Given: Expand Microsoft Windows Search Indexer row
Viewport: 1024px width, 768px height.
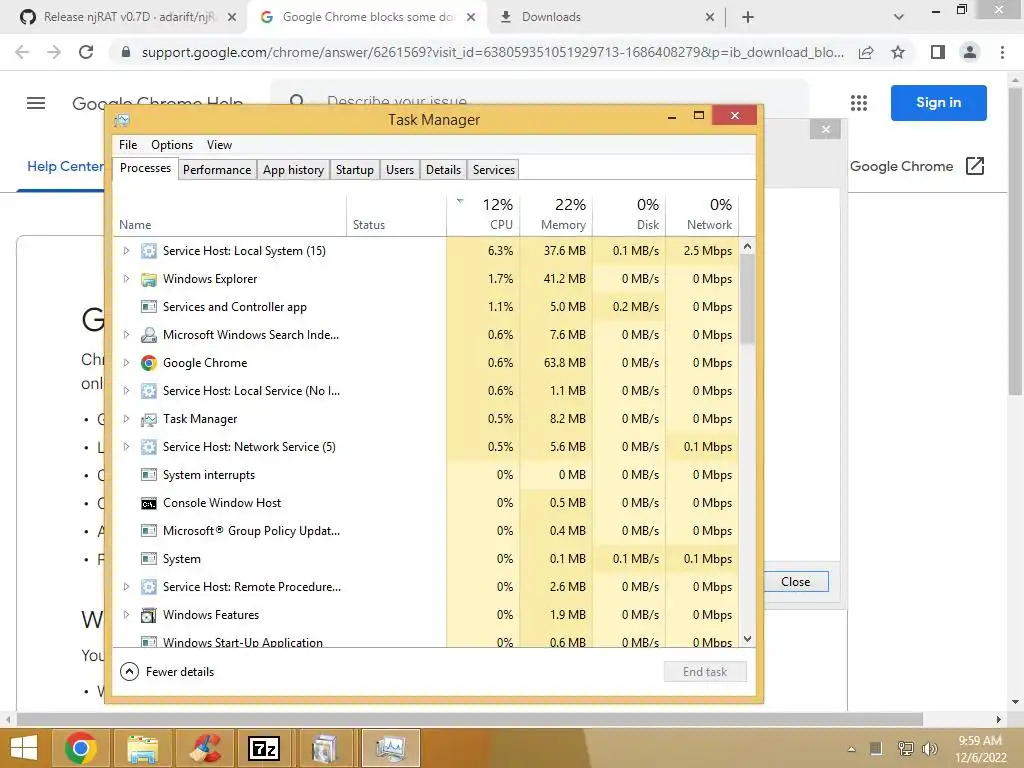Looking at the screenshot, I should click(126, 334).
